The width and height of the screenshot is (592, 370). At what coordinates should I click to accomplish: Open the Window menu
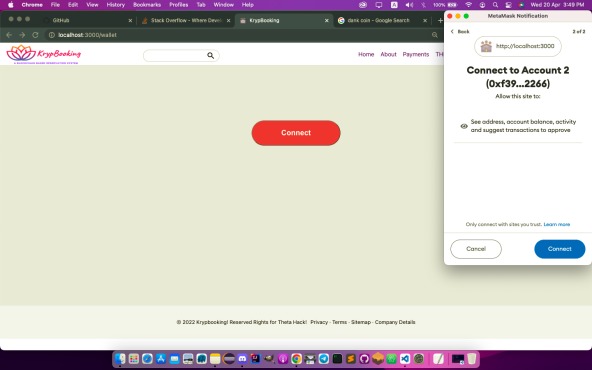coord(224,5)
